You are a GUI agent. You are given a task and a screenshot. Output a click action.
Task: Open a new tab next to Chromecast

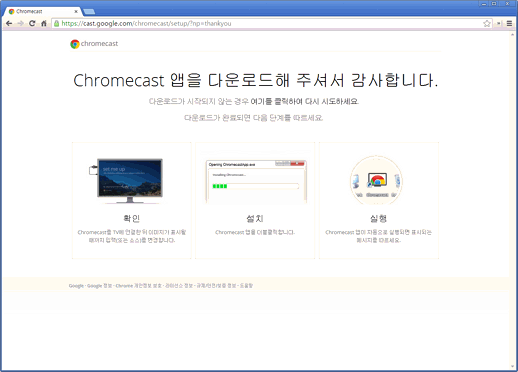click(89, 12)
